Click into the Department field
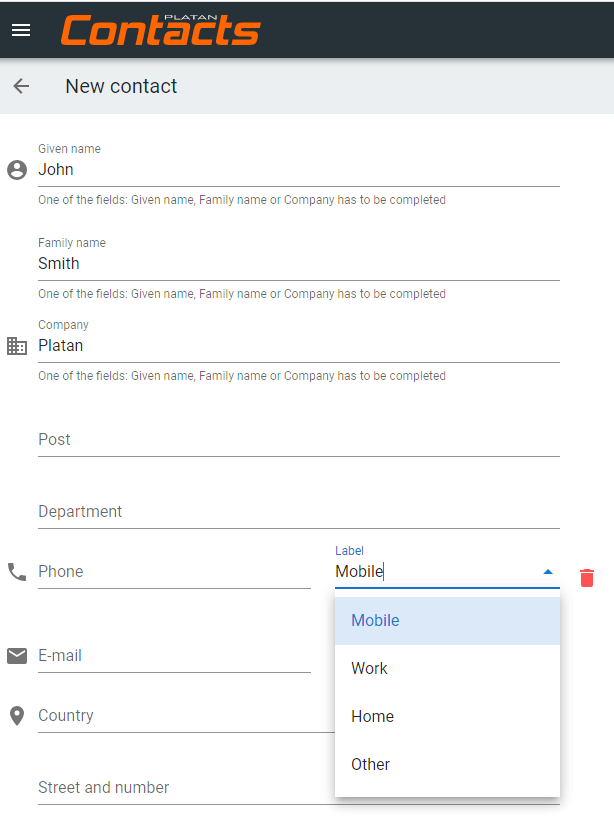The image size is (614, 829). coord(299,511)
